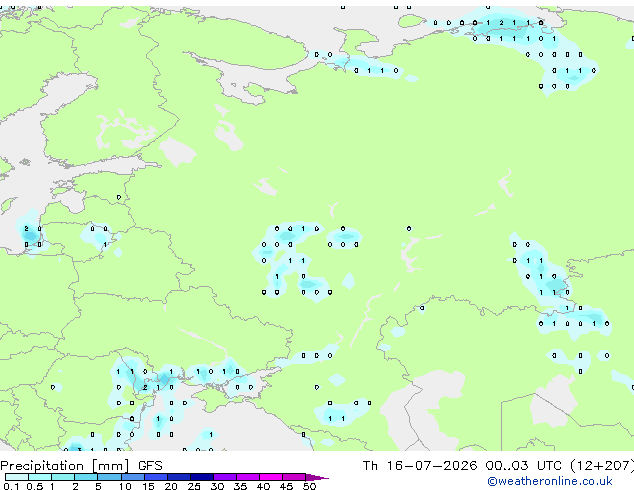Click the legend label '20'
The width and height of the screenshot is (634, 490).
pyautogui.click(x=171, y=486)
